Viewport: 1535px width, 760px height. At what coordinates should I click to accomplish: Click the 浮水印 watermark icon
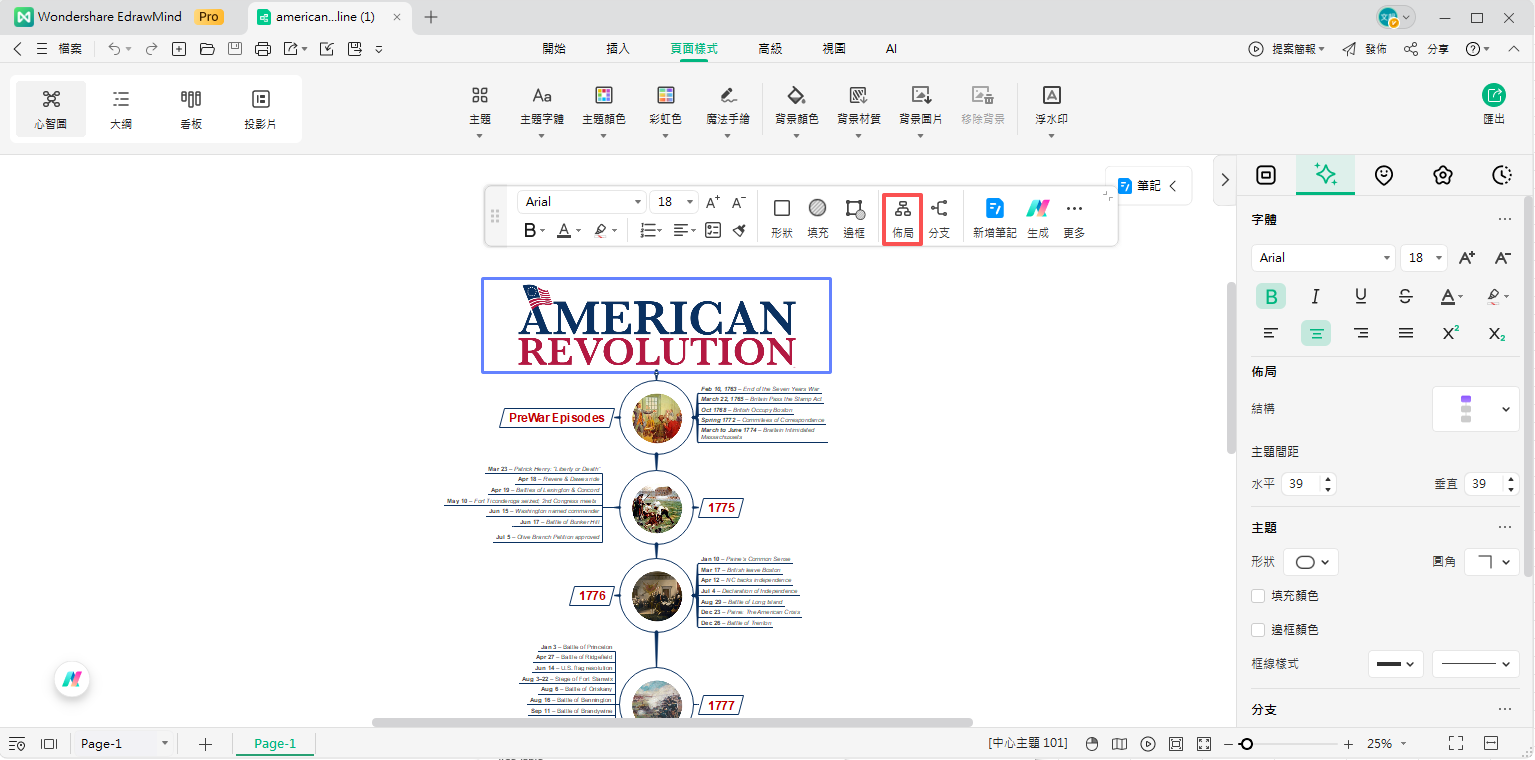coord(1051,96)
